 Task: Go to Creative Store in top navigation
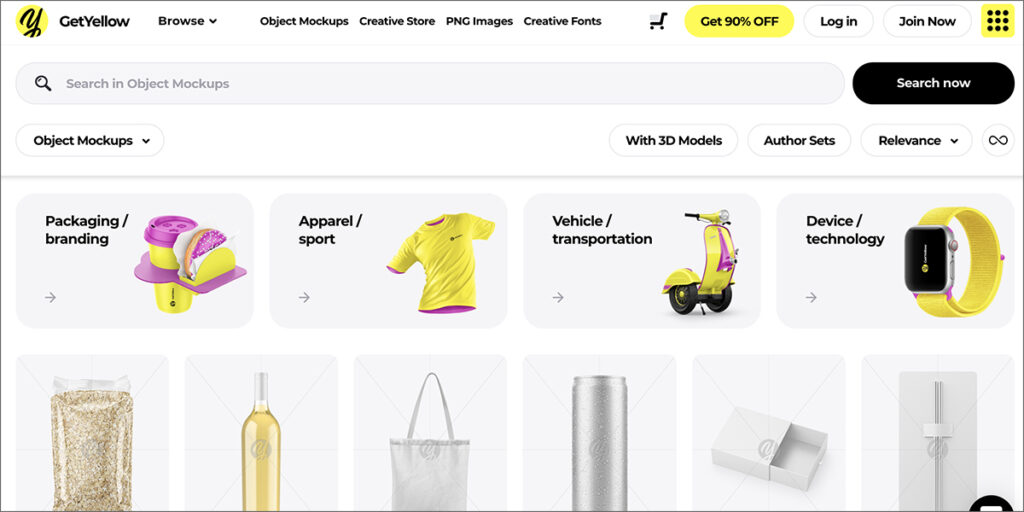click(397, 21)
